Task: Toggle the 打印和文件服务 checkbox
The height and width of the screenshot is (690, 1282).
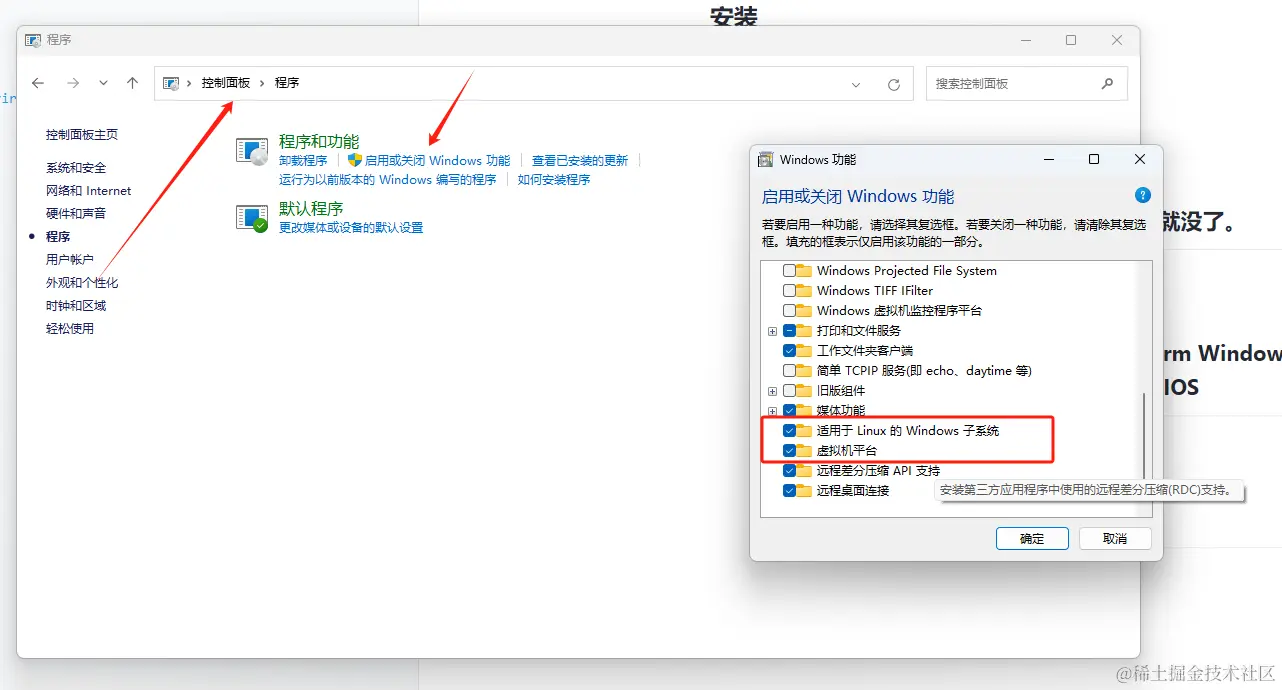Action: pos(789,331)
